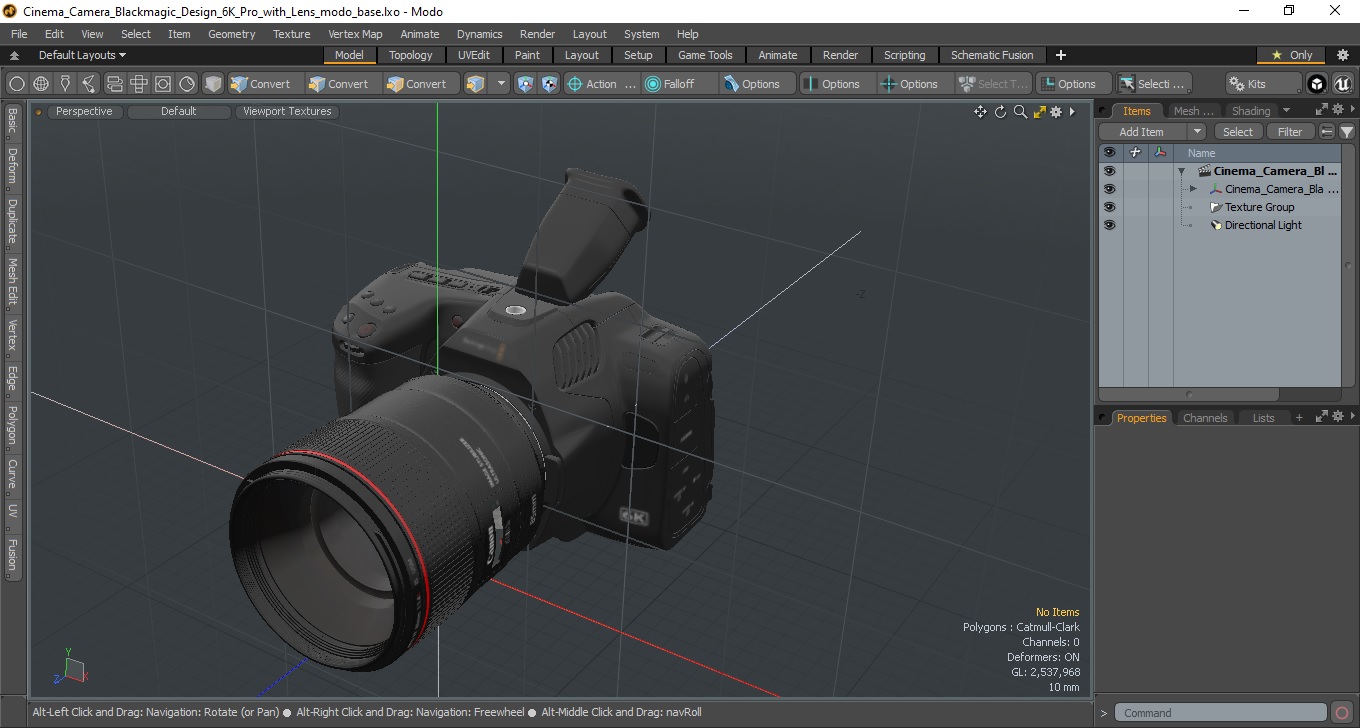Open the Default Layouts dropdown
Viewport: 1360px width, 728px height.
pyautogui.click(x=82, y=55)
